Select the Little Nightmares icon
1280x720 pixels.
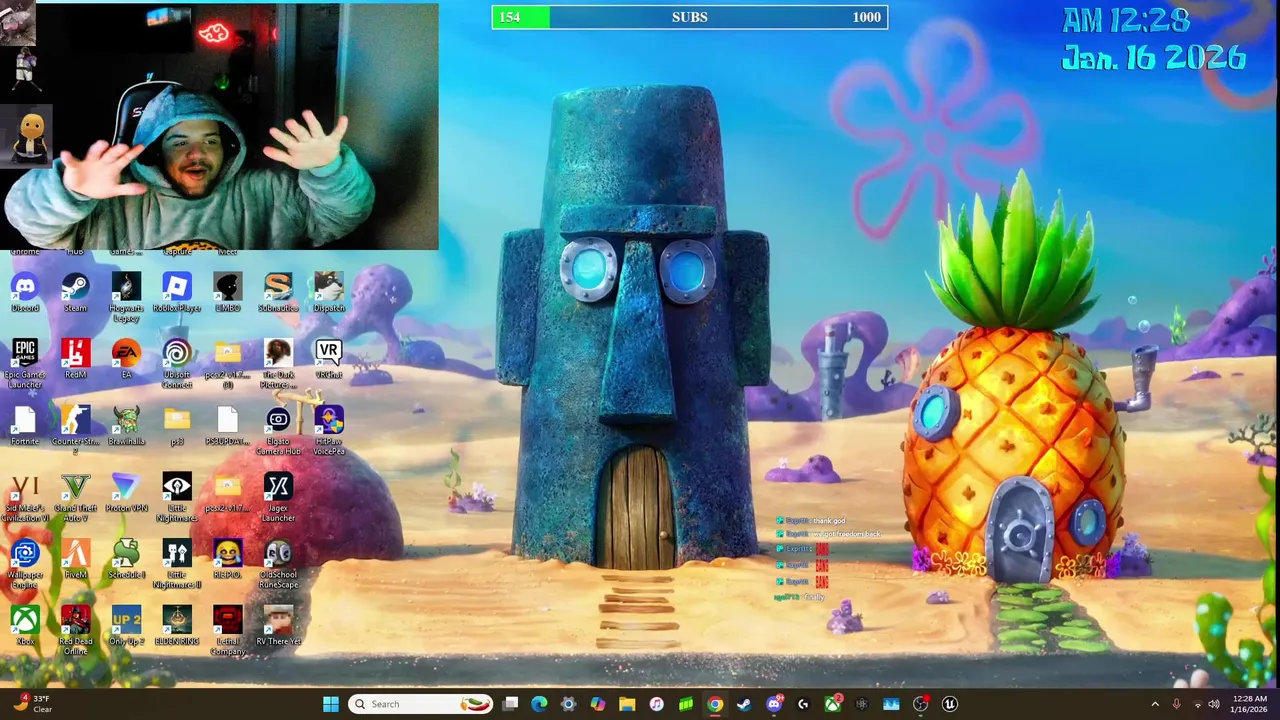click(177, 497)
